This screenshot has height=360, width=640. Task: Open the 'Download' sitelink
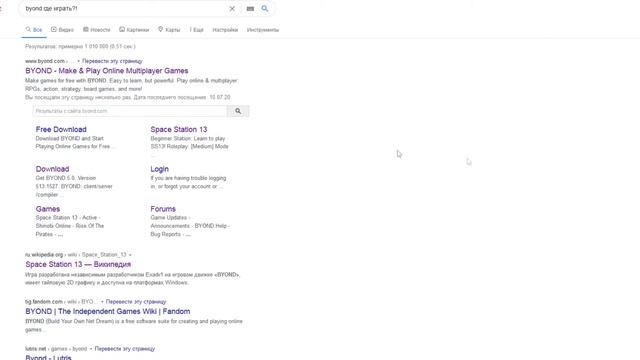click(x=52, y=169)
